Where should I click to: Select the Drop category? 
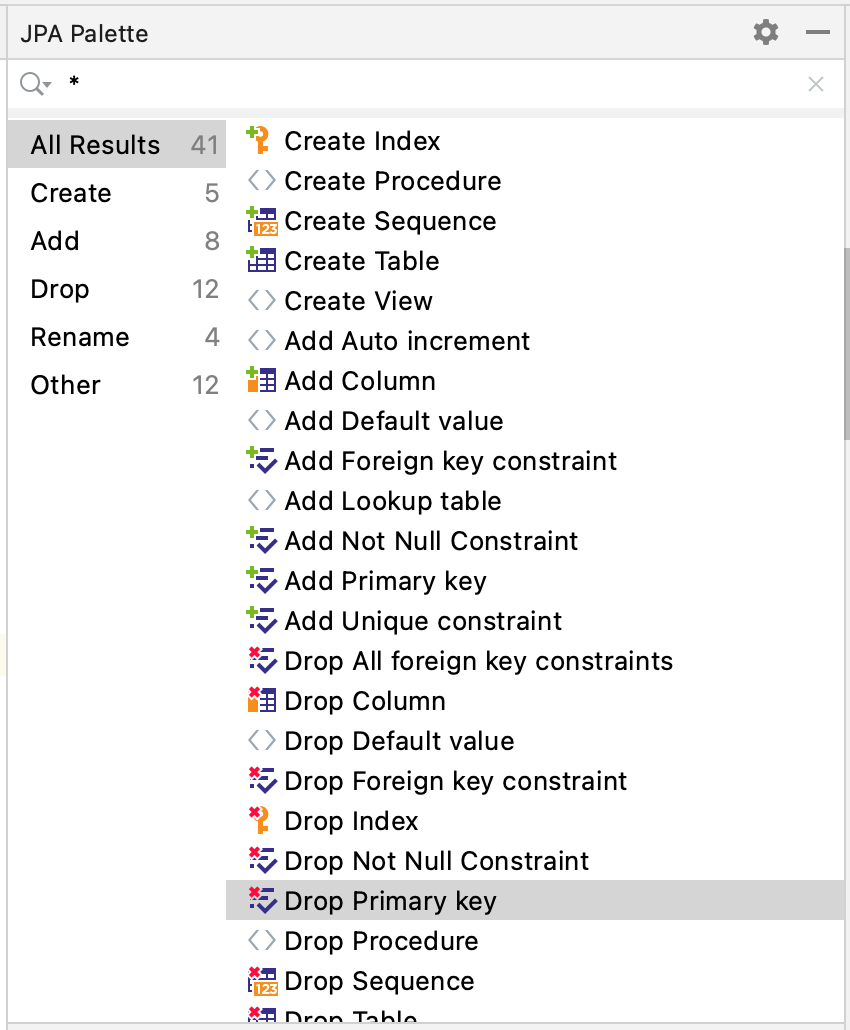[x=117, y=289]
